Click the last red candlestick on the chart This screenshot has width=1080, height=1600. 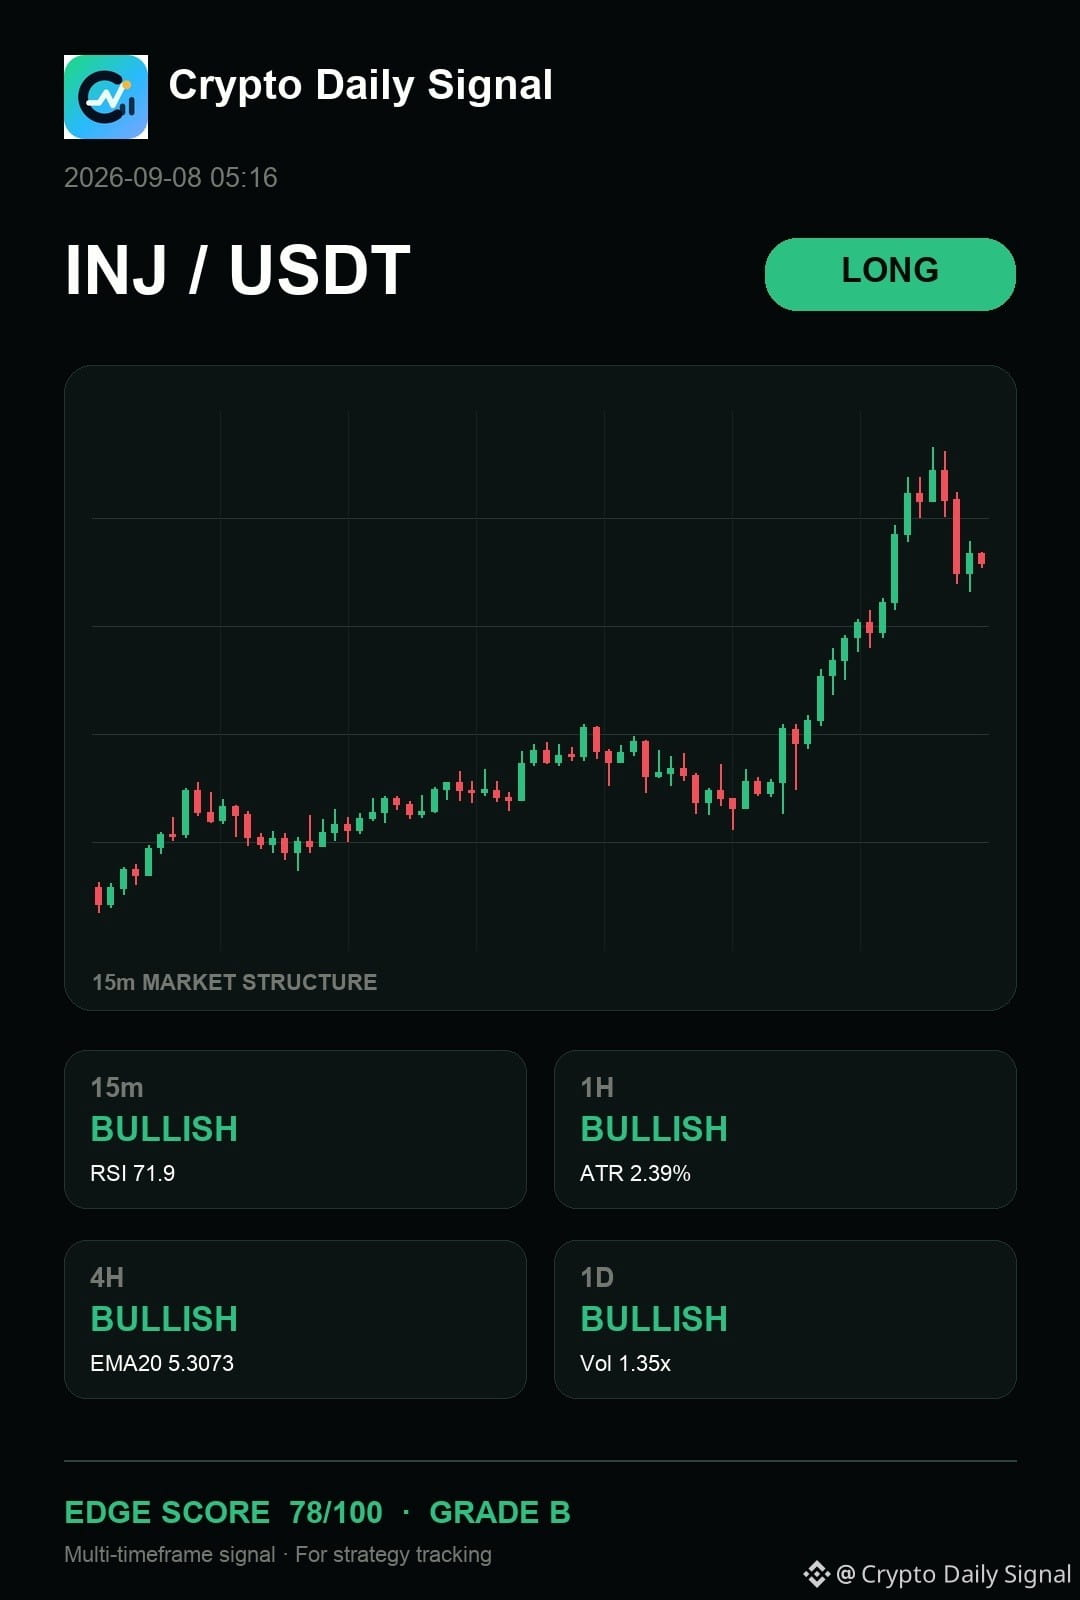[x=982, y=559]
